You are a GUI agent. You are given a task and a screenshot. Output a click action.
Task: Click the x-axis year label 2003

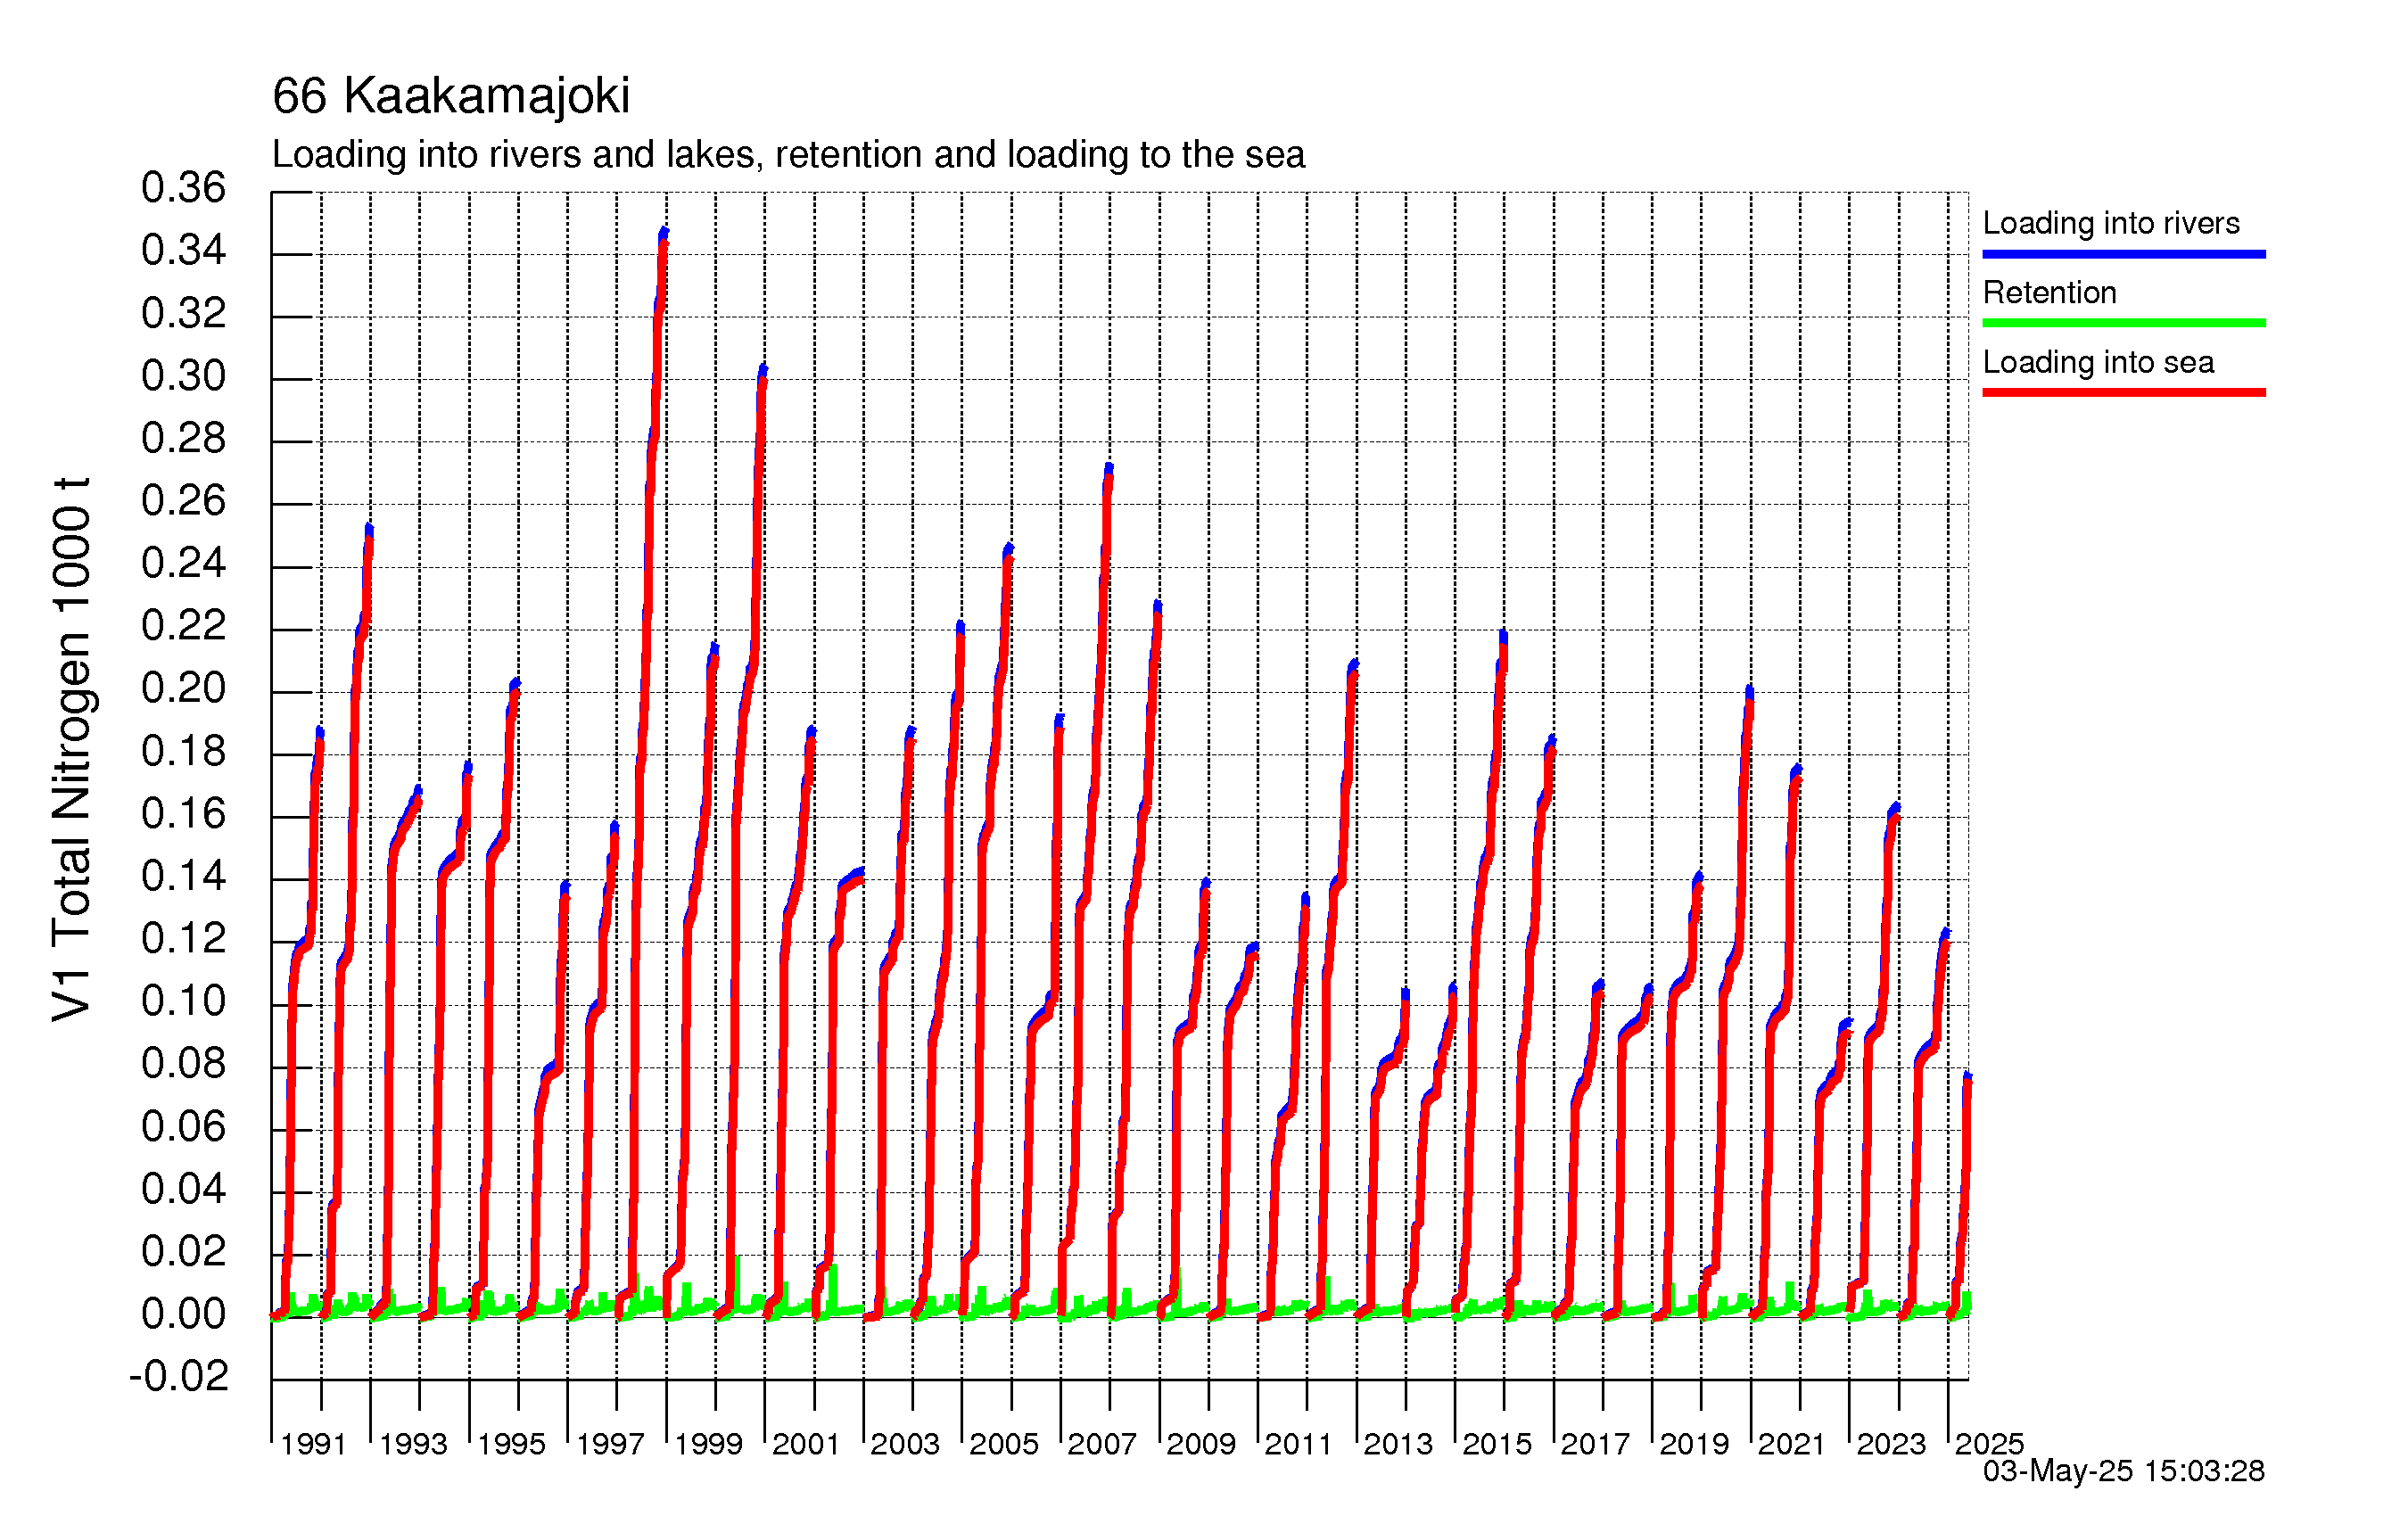[x=905, y=1444]
